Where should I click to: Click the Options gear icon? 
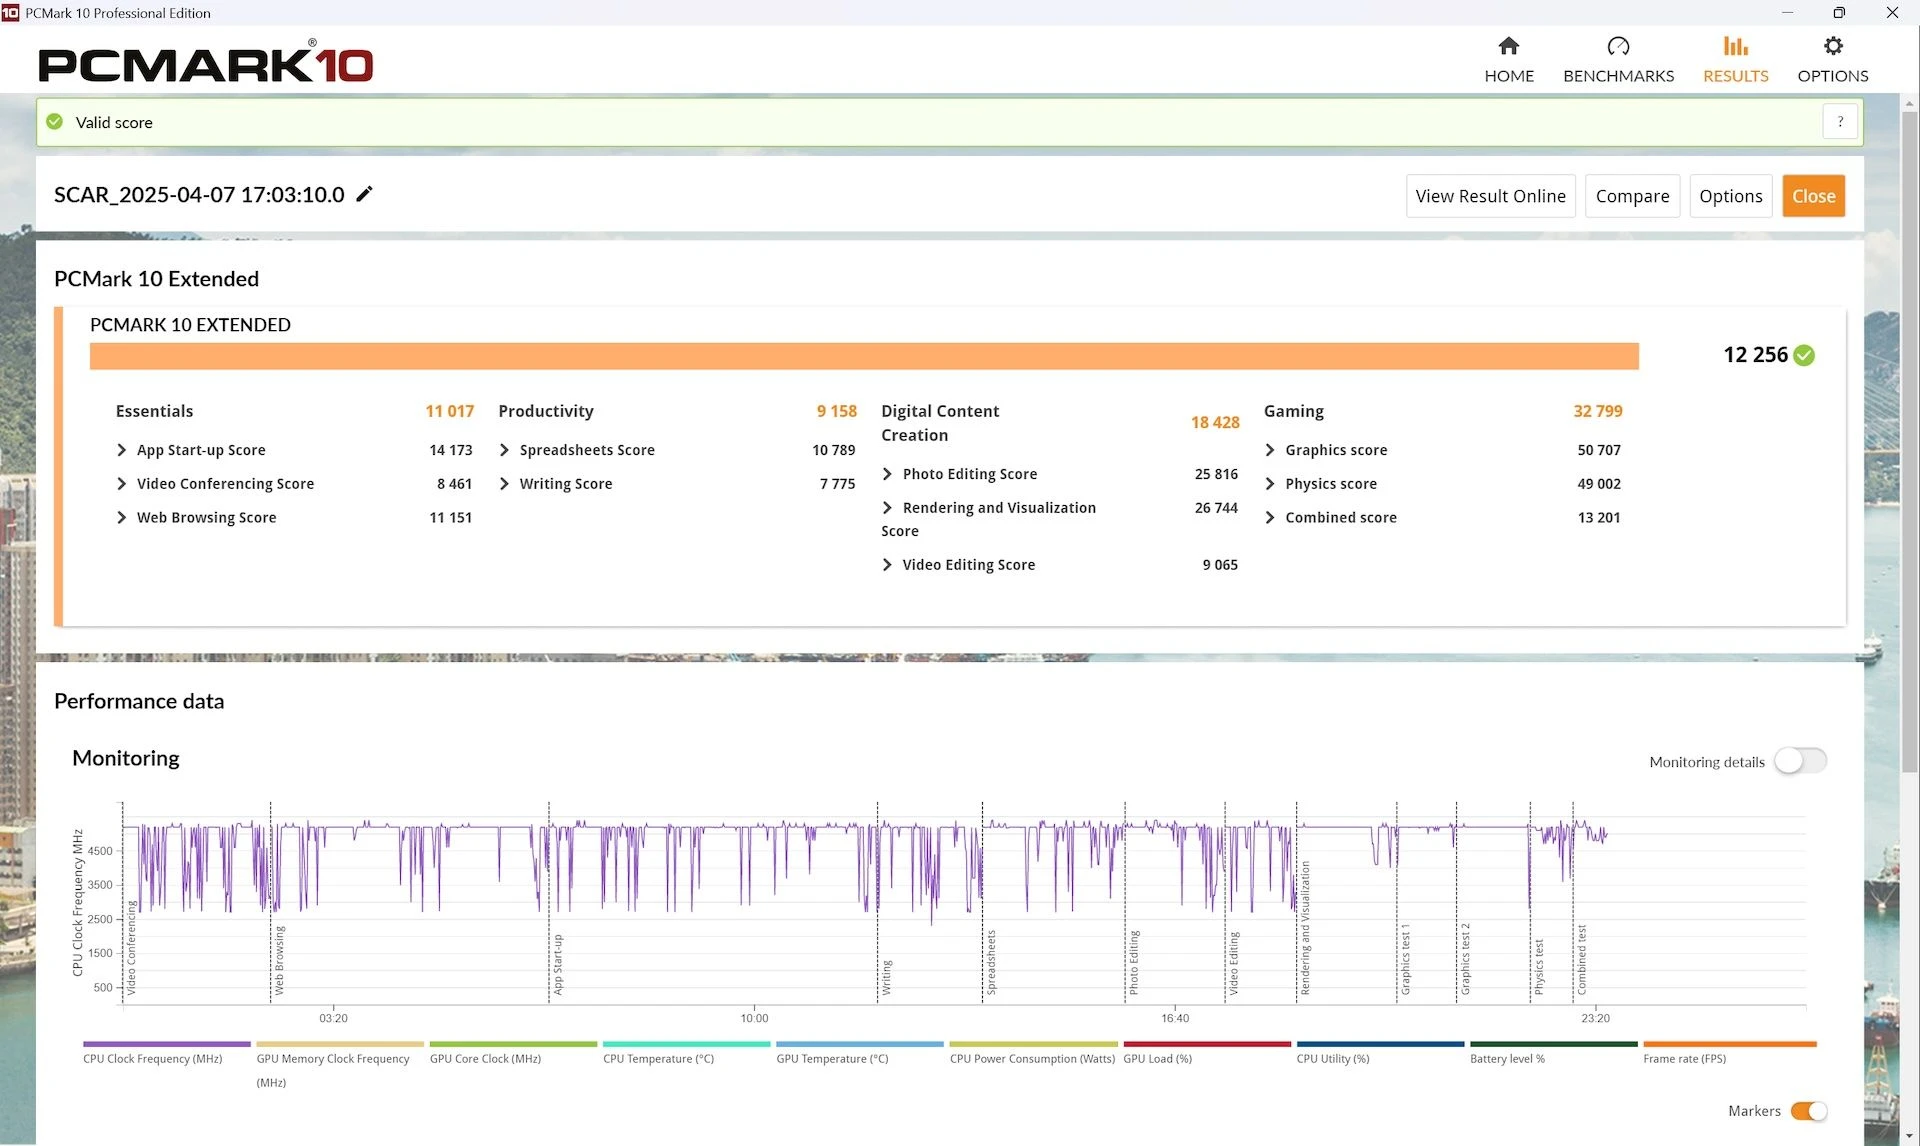[x=1832, y=46]
